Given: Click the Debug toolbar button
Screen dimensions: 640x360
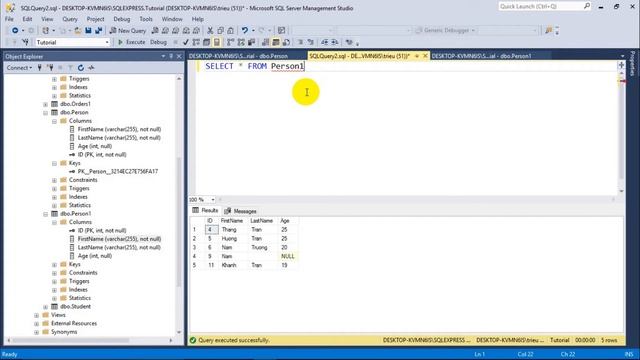Looking at the screenshot, I should 158,42.
